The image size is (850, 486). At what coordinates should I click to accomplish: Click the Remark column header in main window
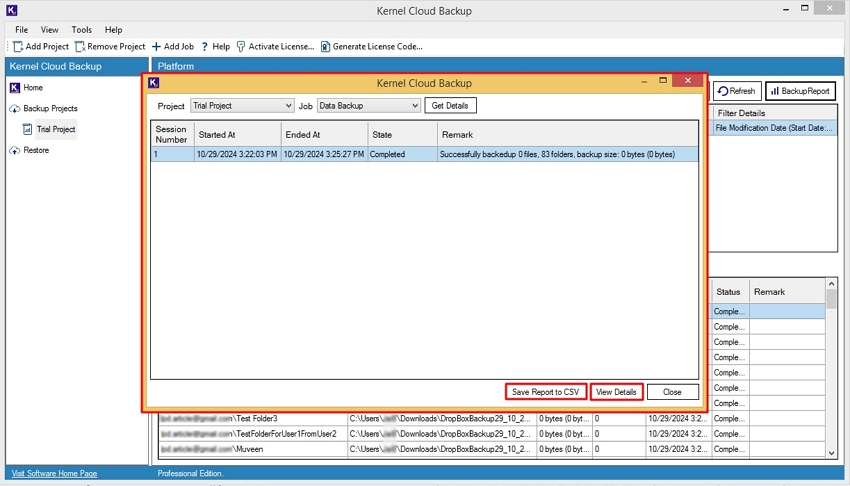(787, 292)
